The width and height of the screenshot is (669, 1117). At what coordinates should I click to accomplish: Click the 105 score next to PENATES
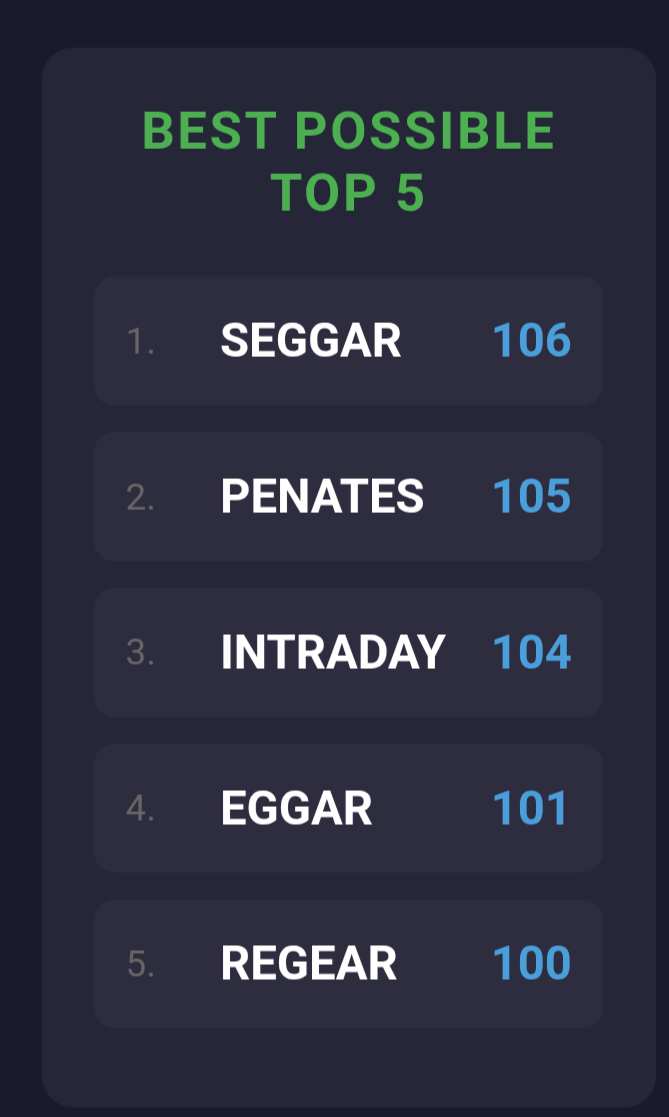[531, 496]
